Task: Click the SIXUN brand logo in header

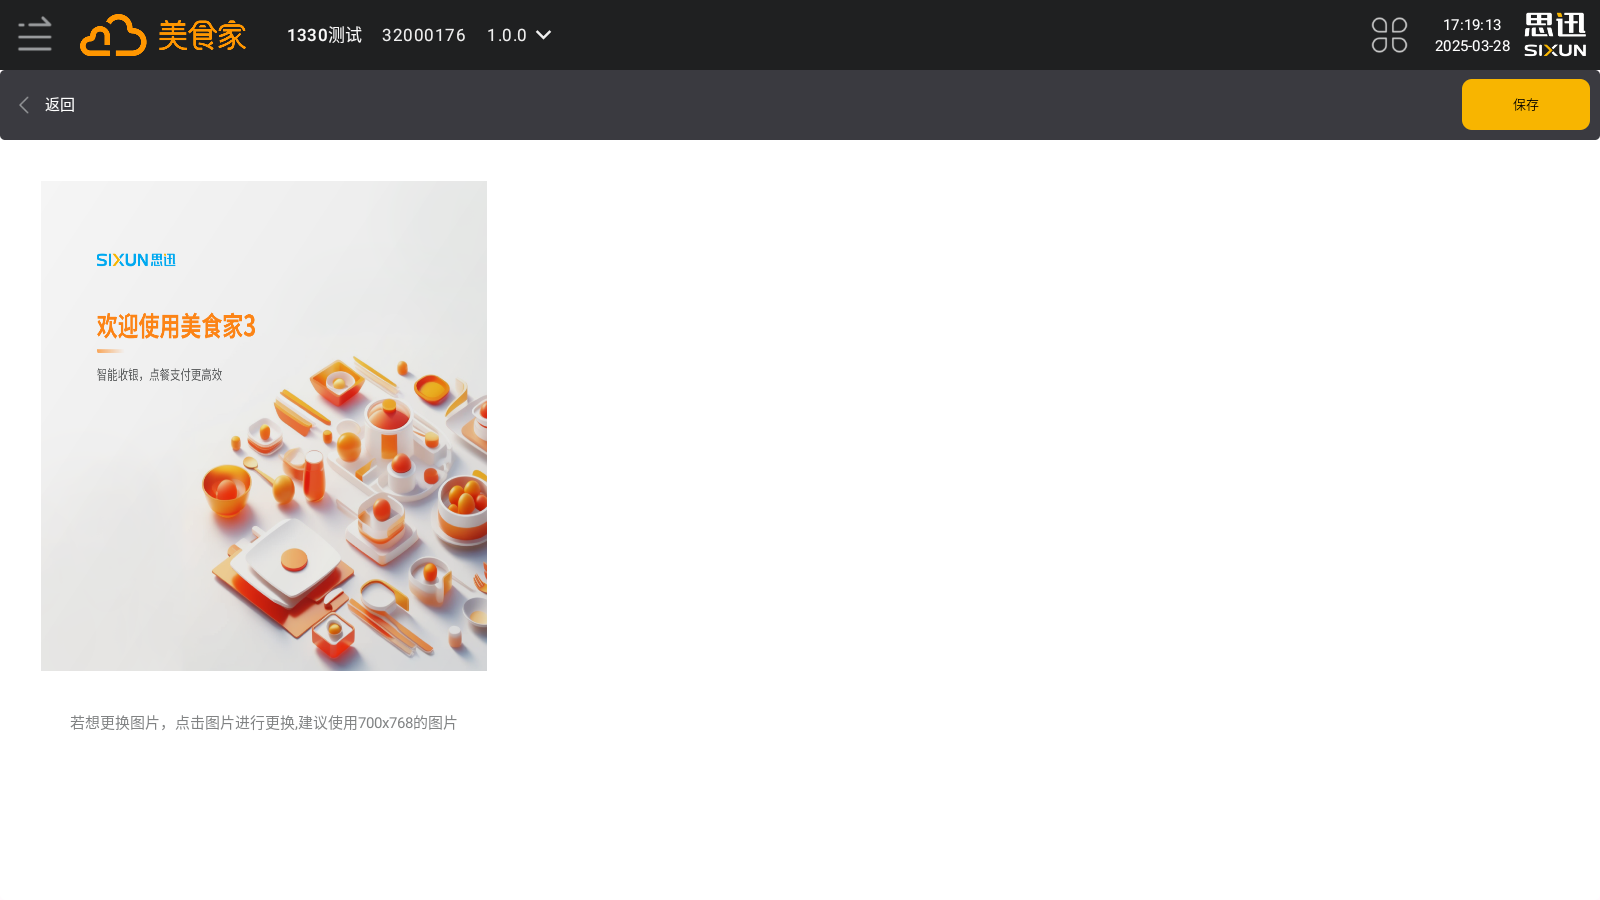Action: pyautogui.click(x=1555, y=35)
